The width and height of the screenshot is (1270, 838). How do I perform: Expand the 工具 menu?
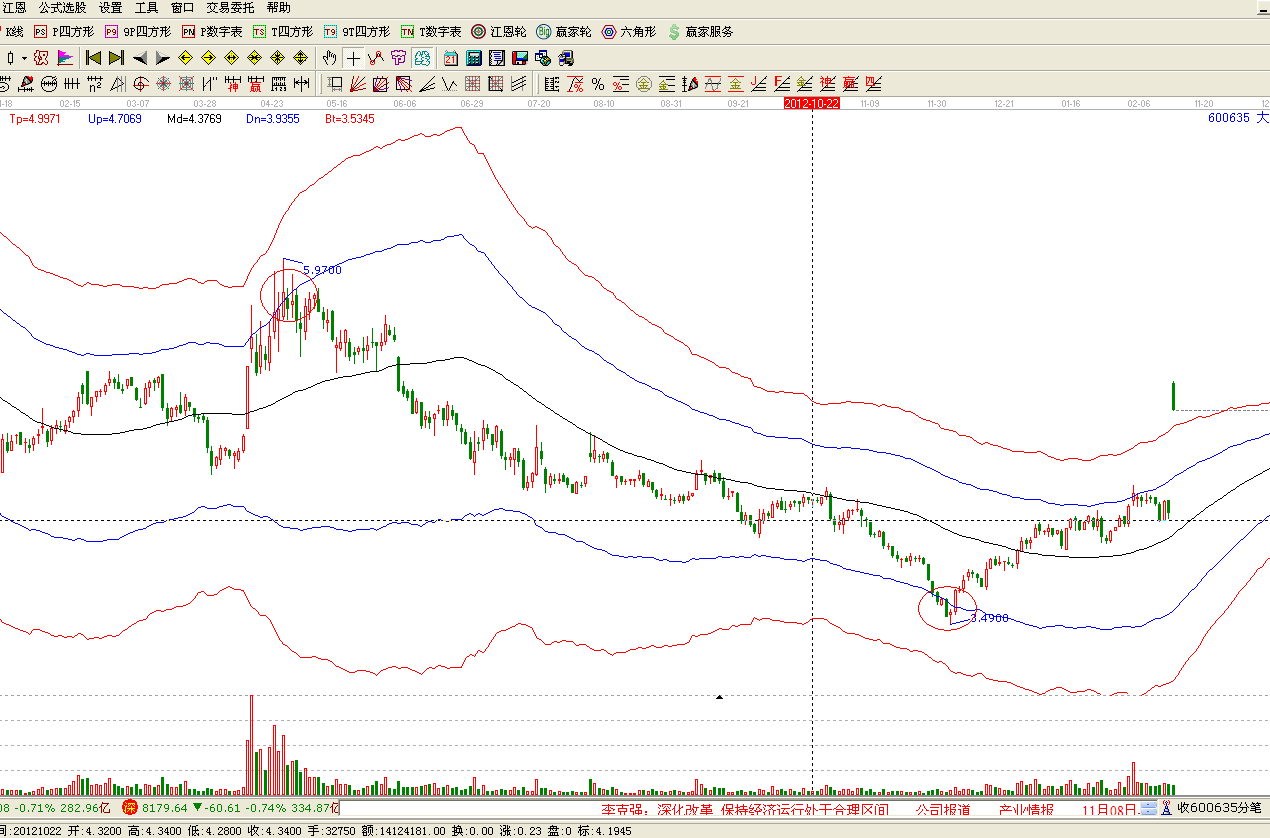pos(147,7)
